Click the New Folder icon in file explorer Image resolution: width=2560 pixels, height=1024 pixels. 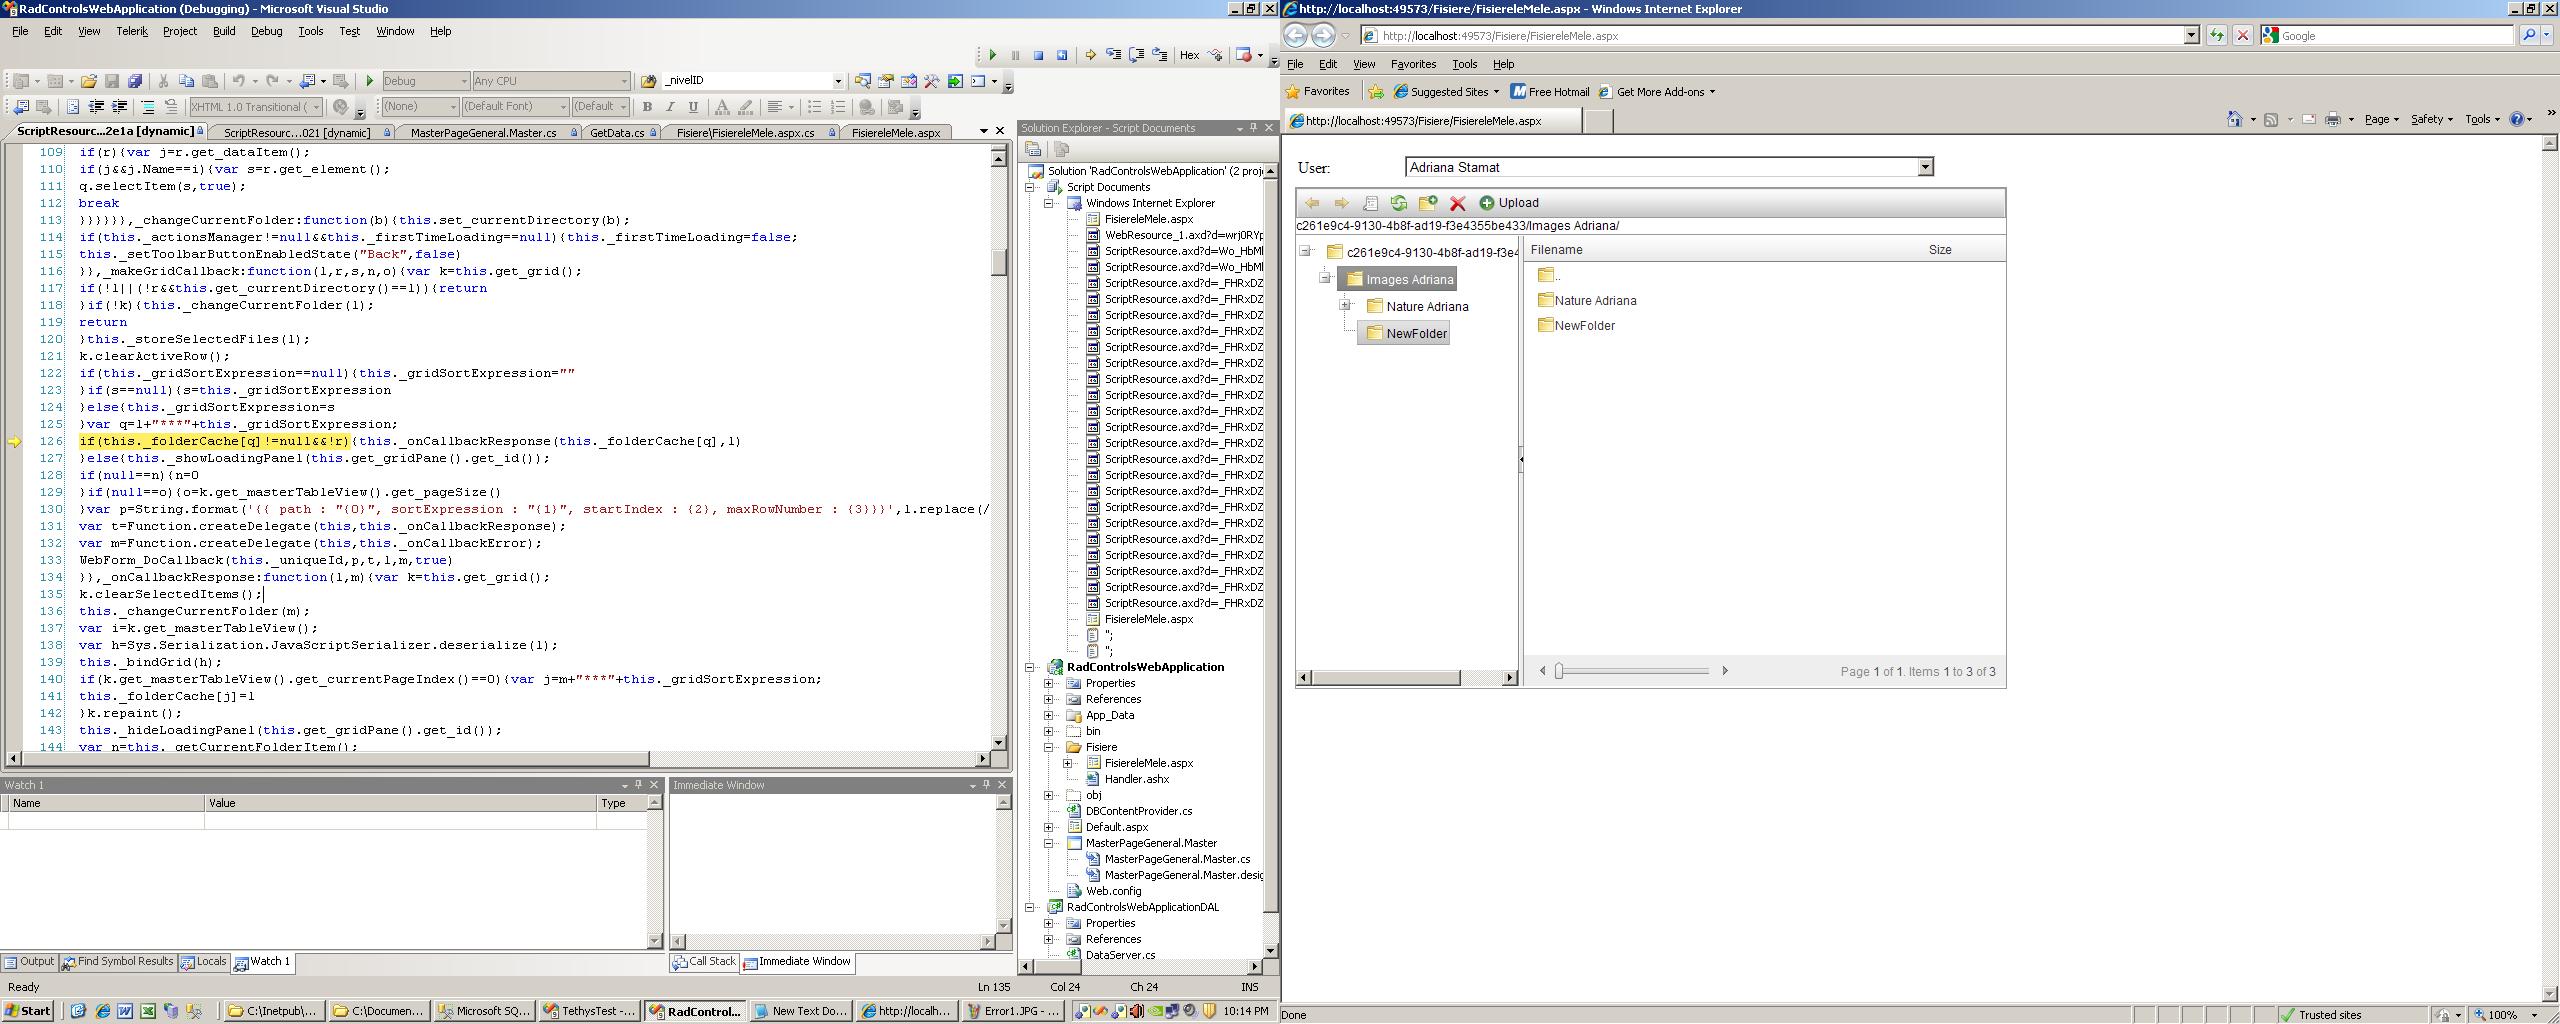1427,203
